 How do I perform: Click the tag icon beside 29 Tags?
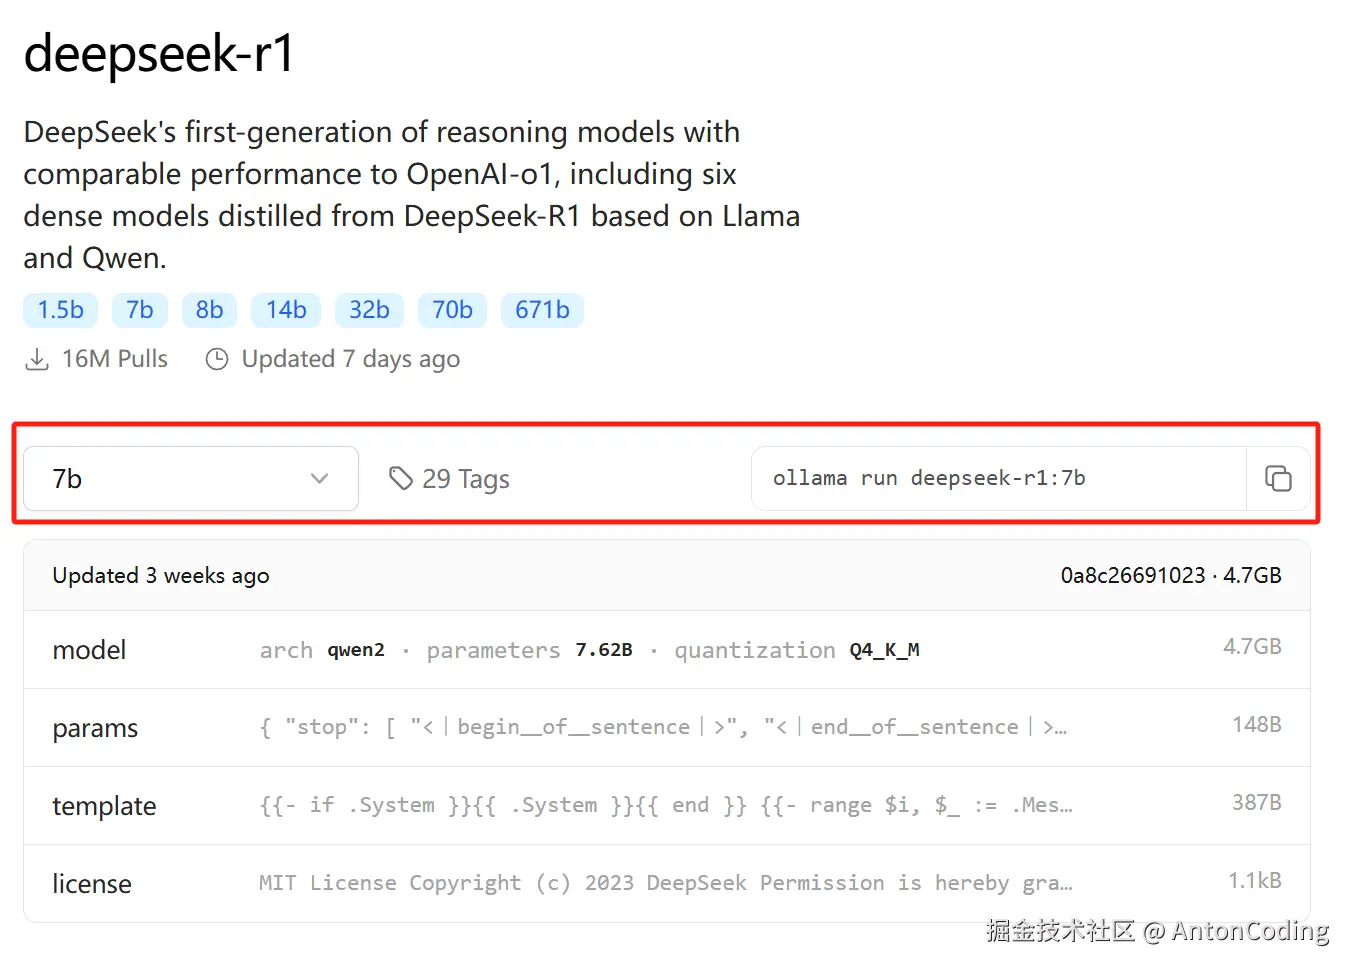(x=401, y=479)
